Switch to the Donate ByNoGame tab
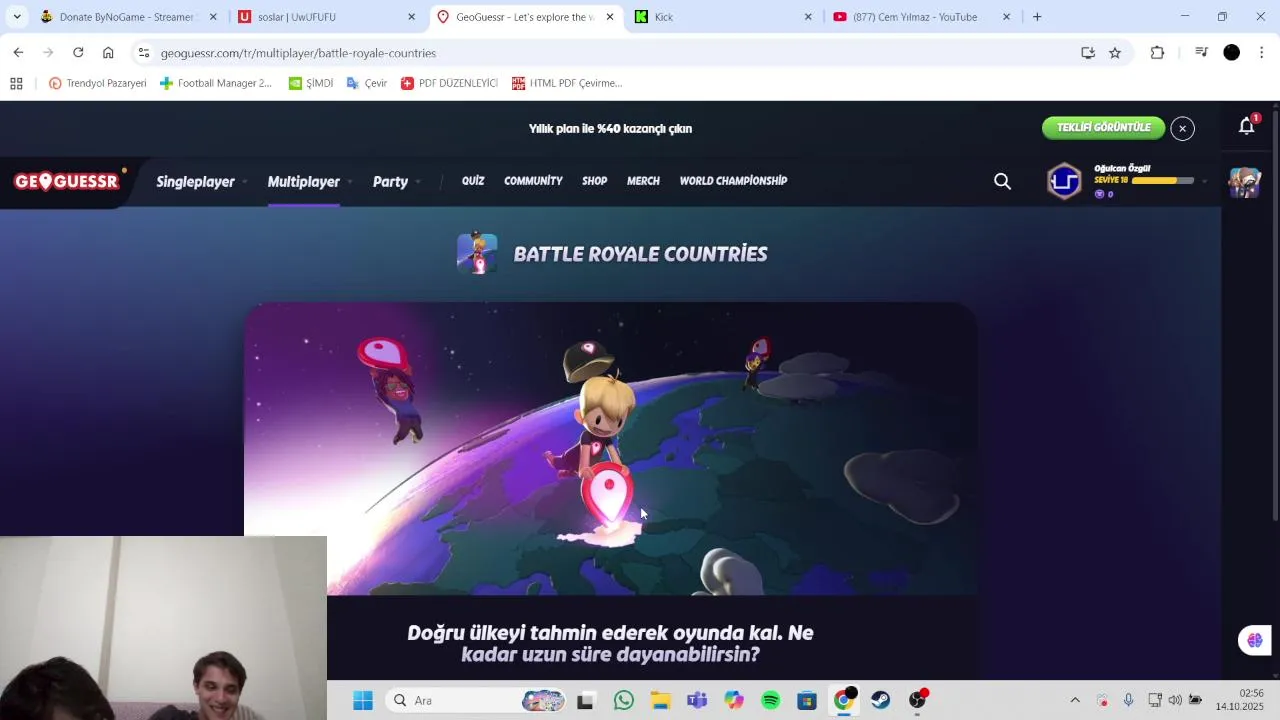The image size is (1280, 720). coord(126,17)
